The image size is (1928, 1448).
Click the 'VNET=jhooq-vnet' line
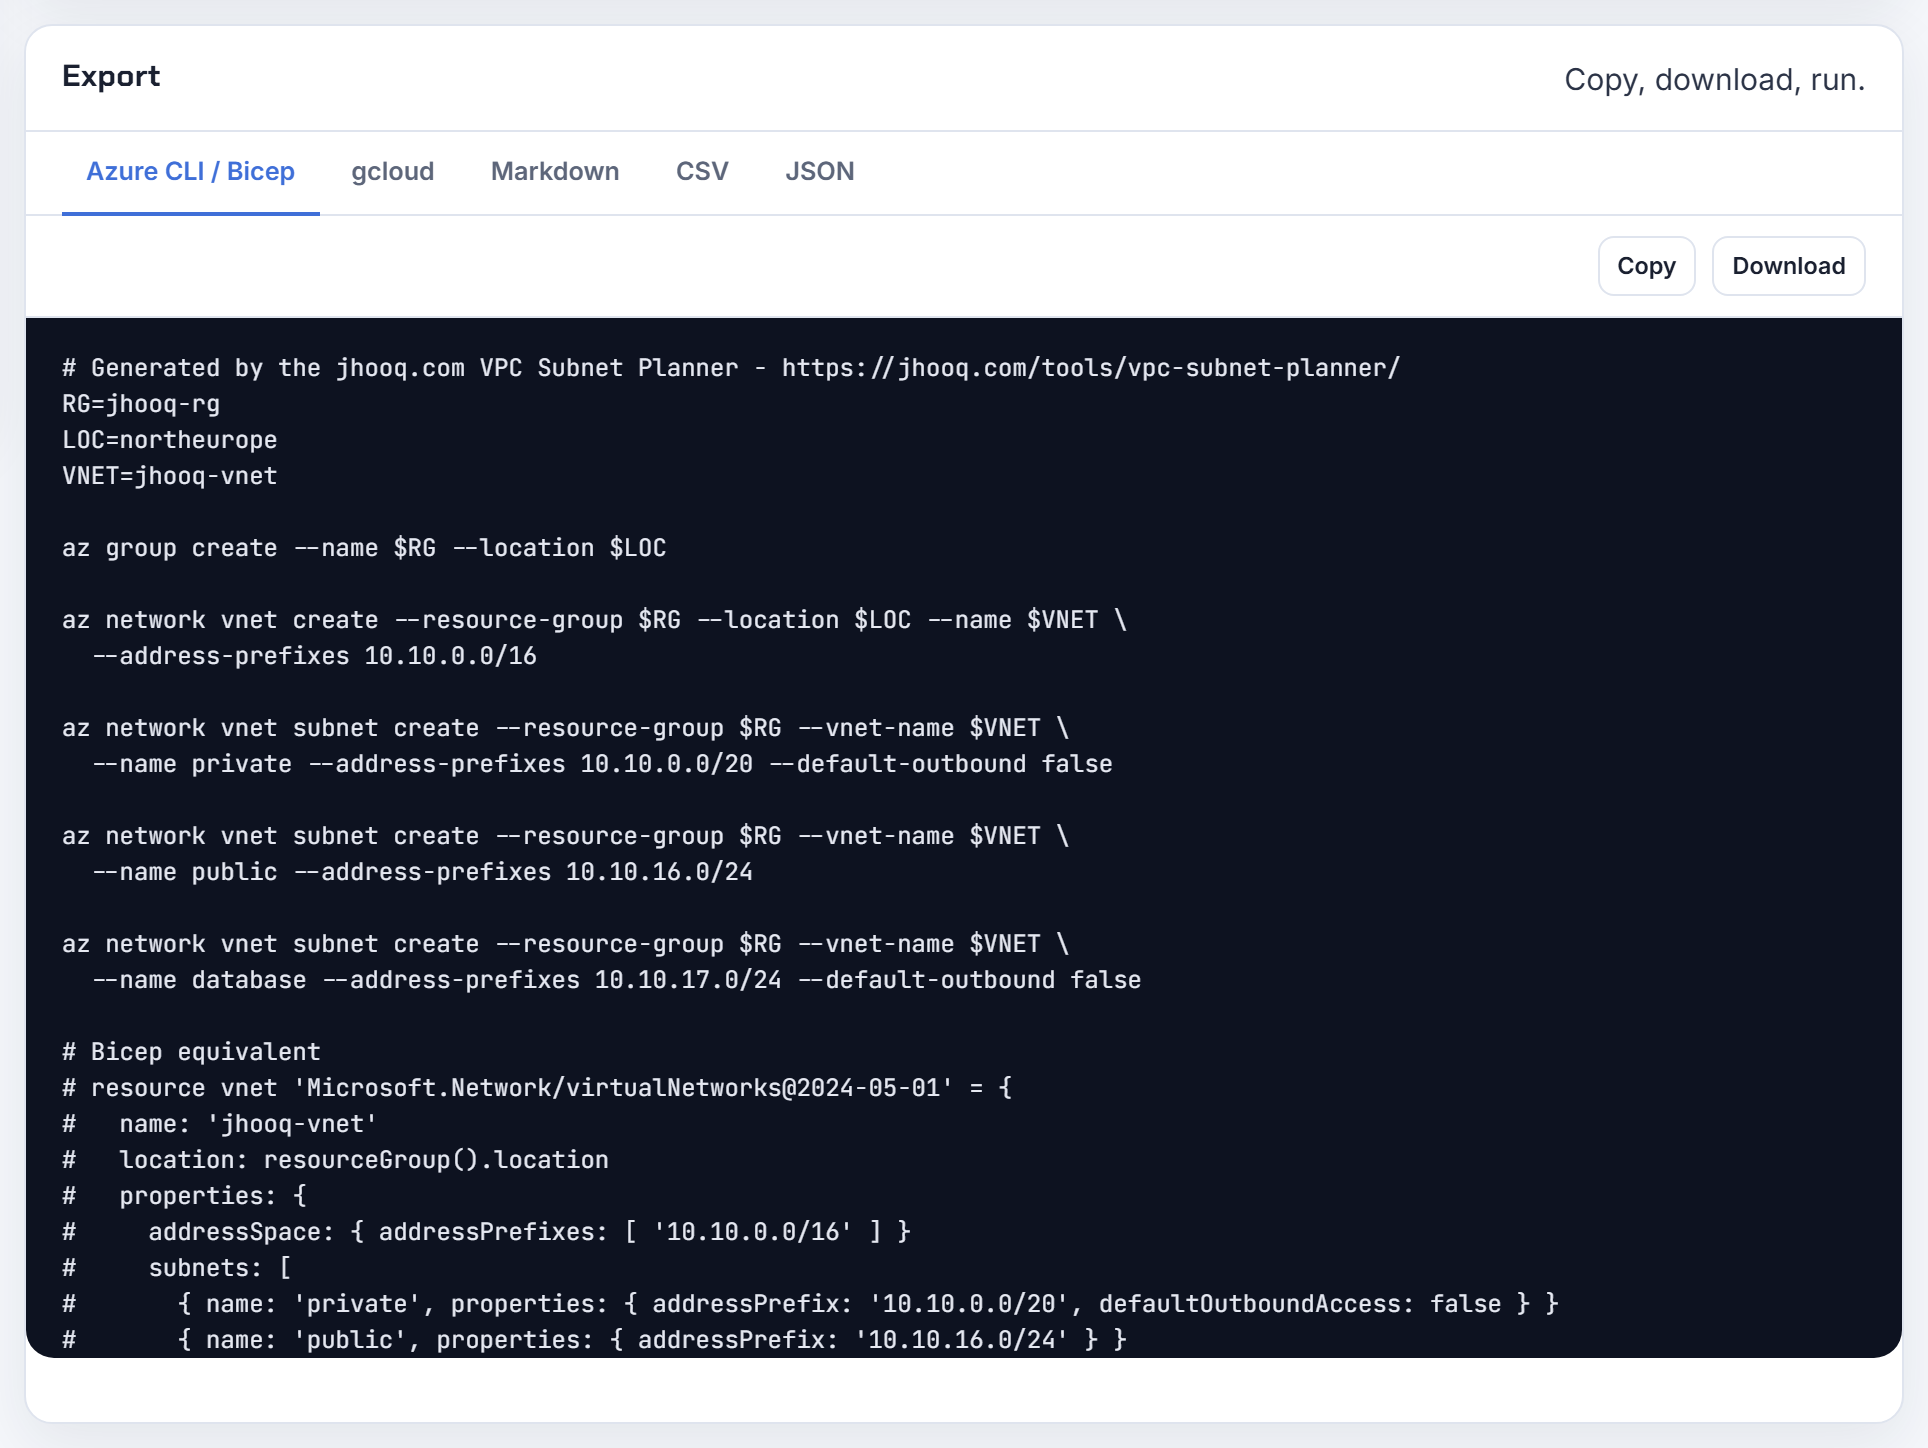170,476
